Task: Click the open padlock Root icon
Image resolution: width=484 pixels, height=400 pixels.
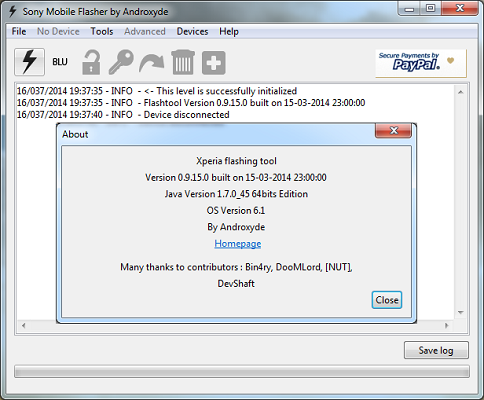Action: coord(91,62)
